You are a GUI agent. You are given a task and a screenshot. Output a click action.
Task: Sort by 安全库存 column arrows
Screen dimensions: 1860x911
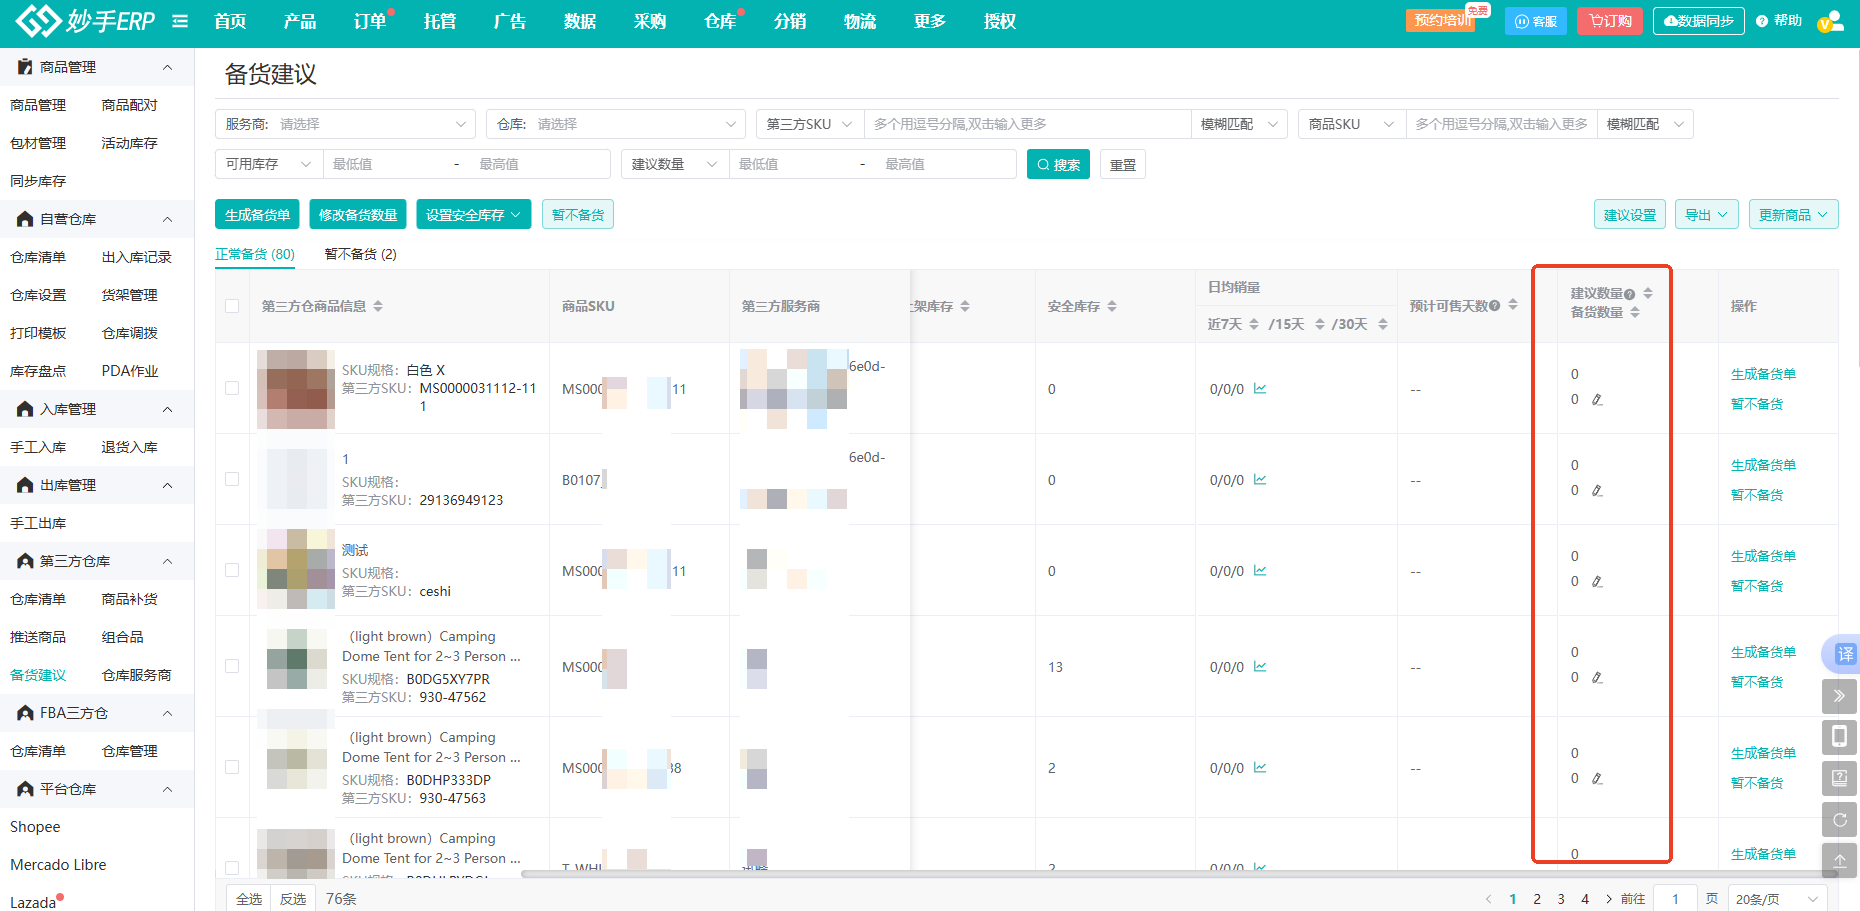(x=1112, y=306)
